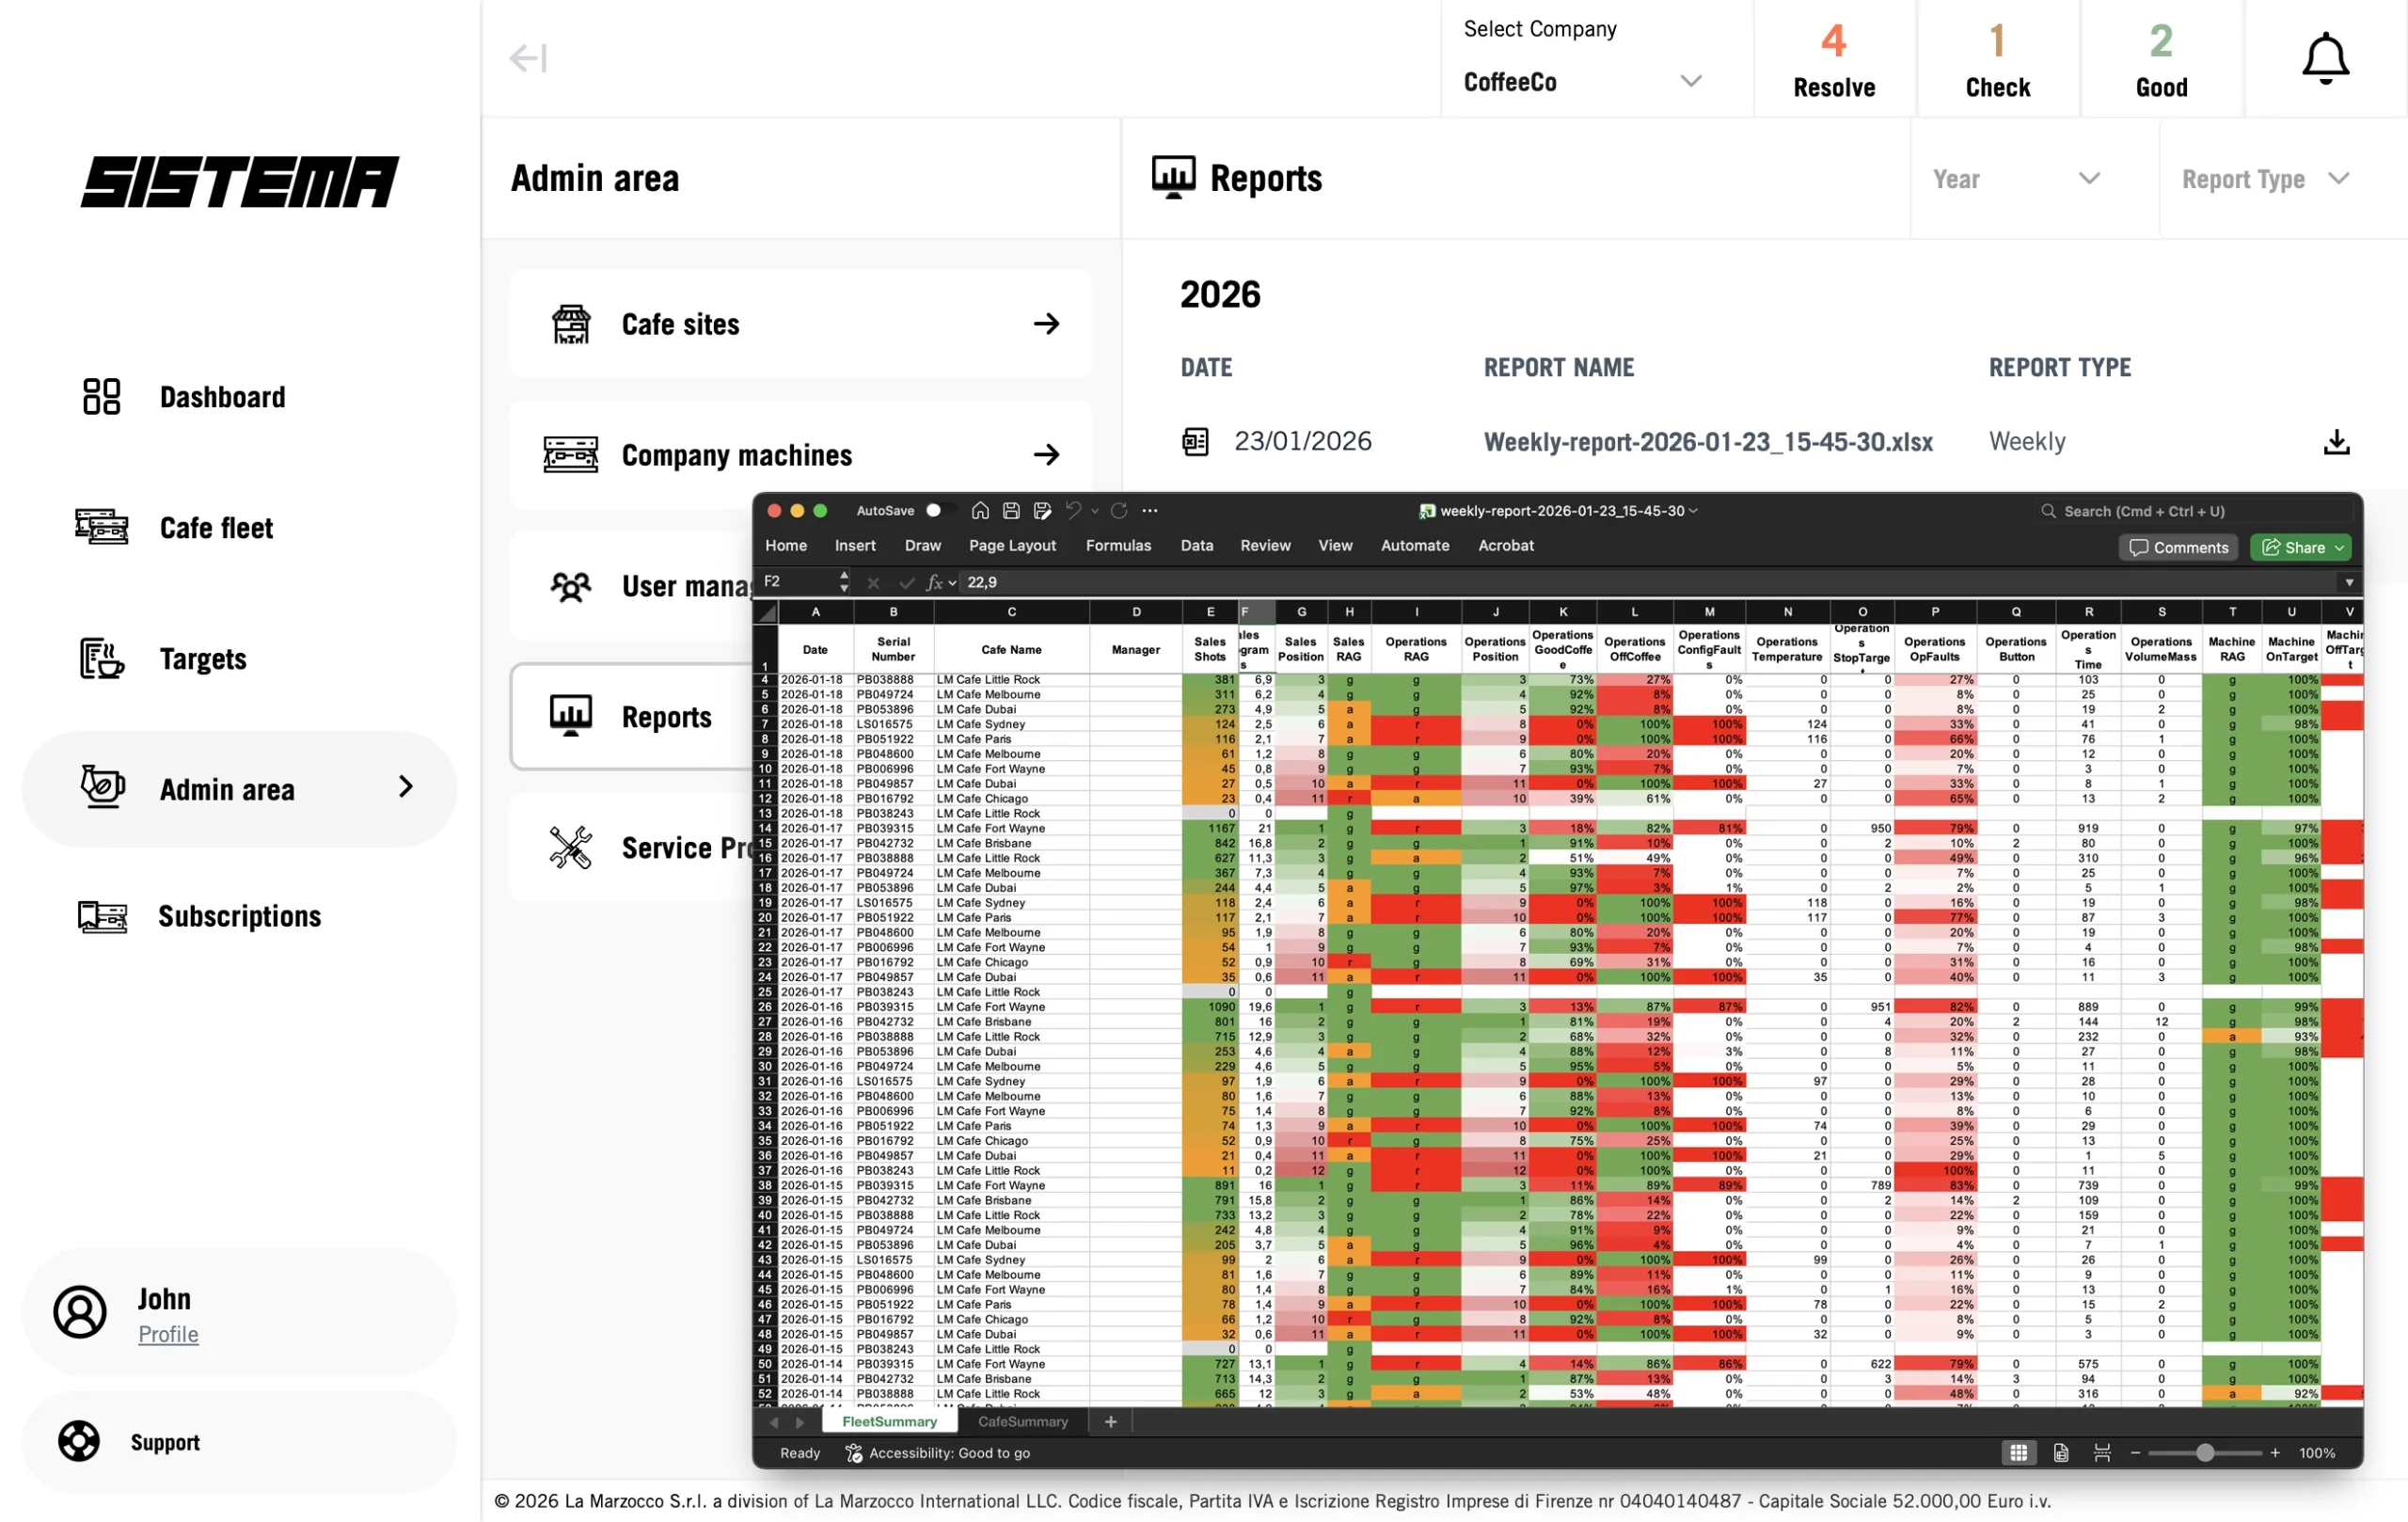Switch to the CafeSummary sheet tab
The image size is (2408, 1522).
point(1022,1421)
